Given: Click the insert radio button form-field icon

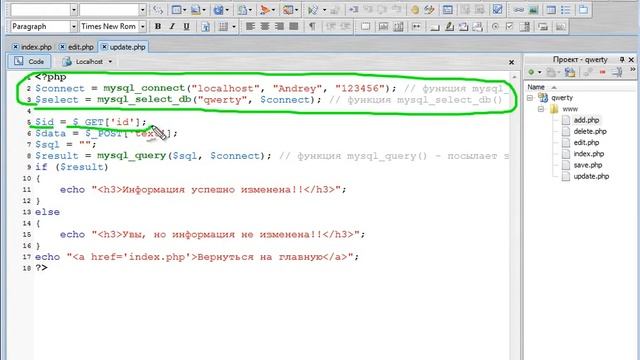Looking at the screenshot, I should 495,27.
